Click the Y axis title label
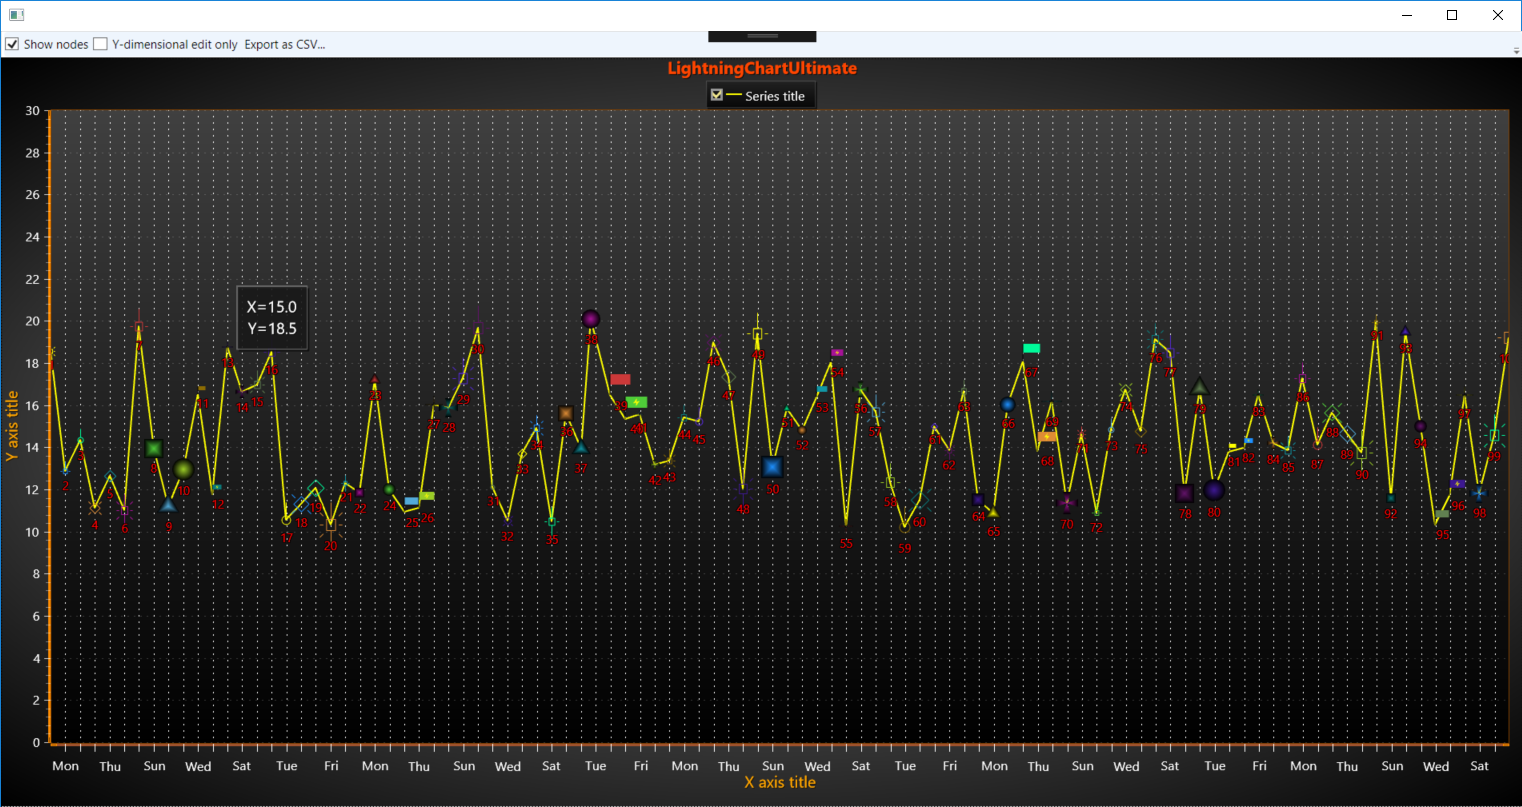 pyautogui.click(x=12, y=426)
